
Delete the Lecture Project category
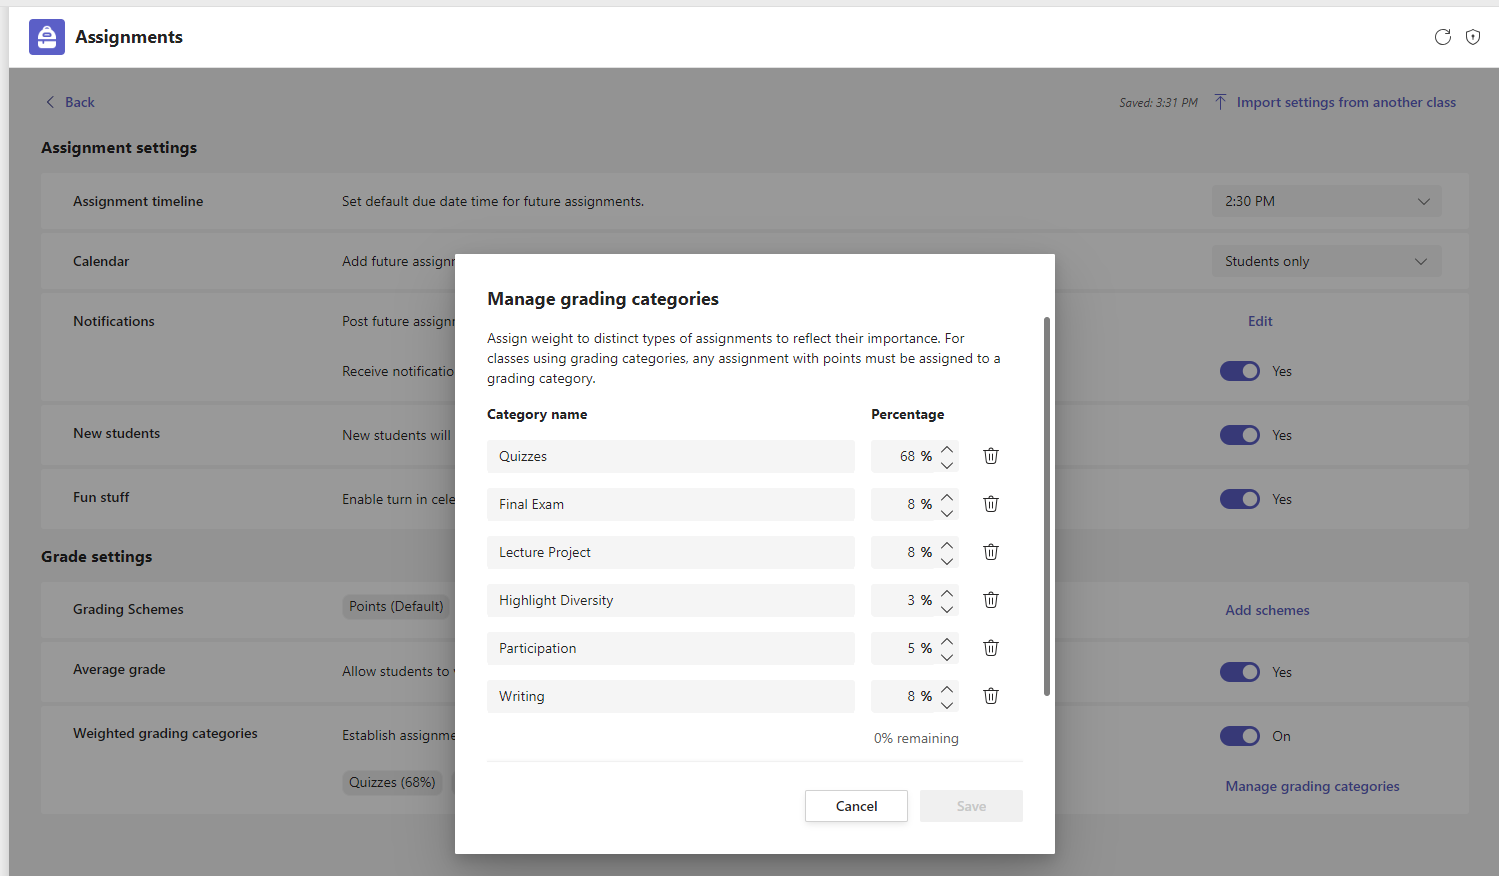pos(990,551)
